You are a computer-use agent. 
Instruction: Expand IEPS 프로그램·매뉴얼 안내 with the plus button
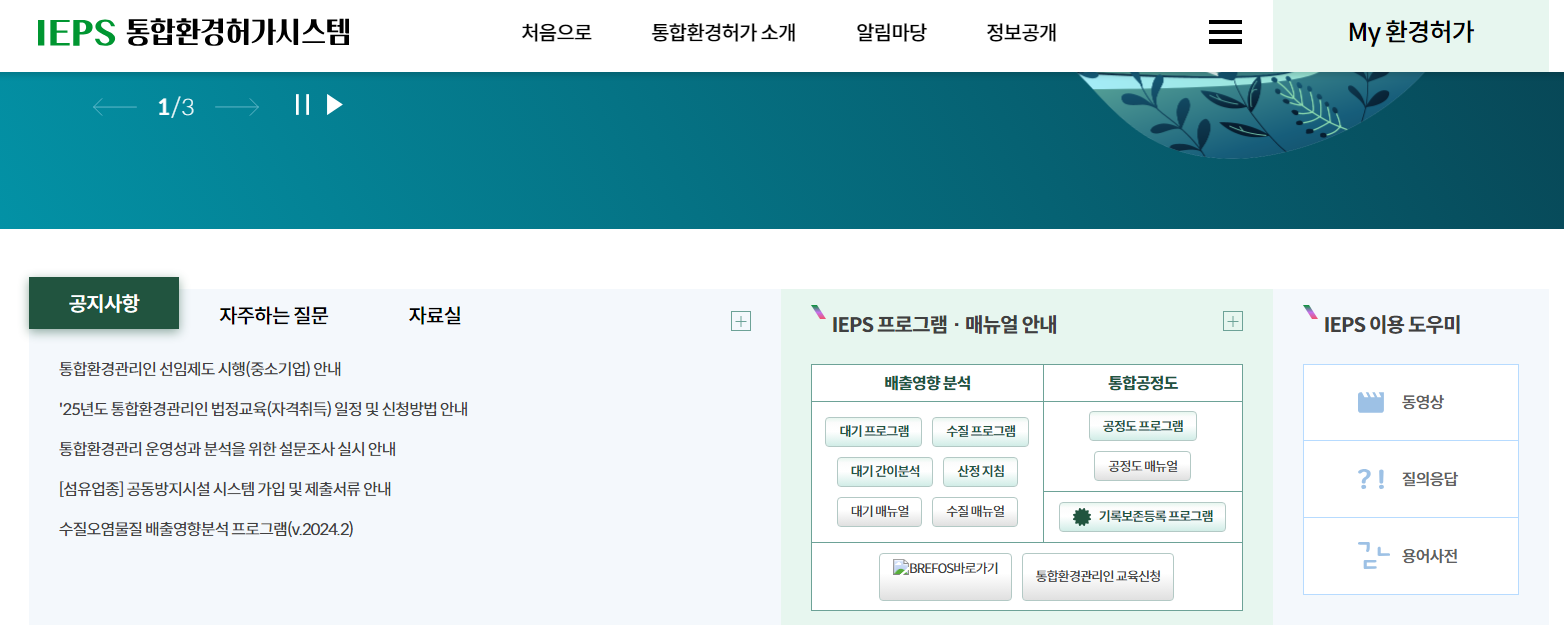[1233, 320]
